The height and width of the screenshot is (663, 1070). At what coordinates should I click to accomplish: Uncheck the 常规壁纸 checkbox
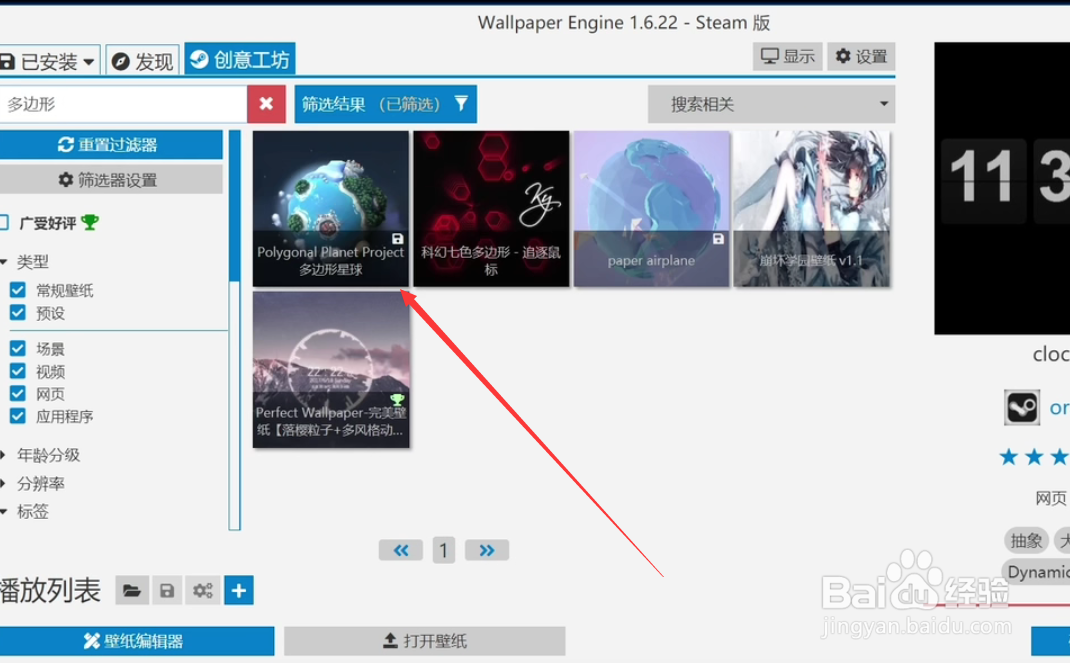tap(18, 291)
